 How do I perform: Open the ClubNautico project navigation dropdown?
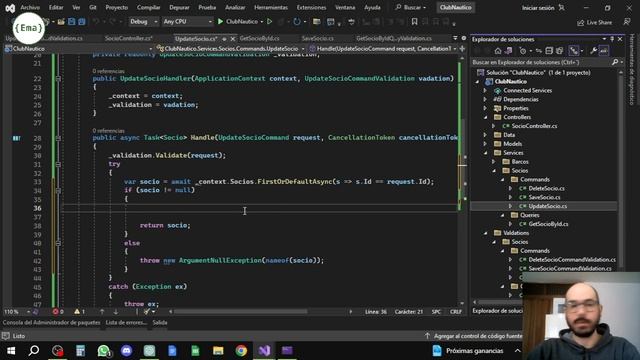79,49
